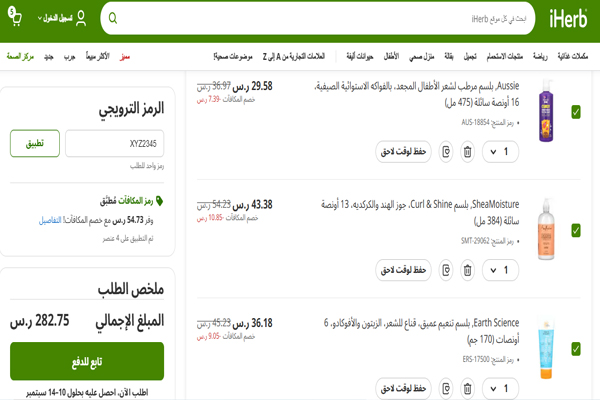
Task: Open the الأطفال menu
Action: click(x=391, y=57)
